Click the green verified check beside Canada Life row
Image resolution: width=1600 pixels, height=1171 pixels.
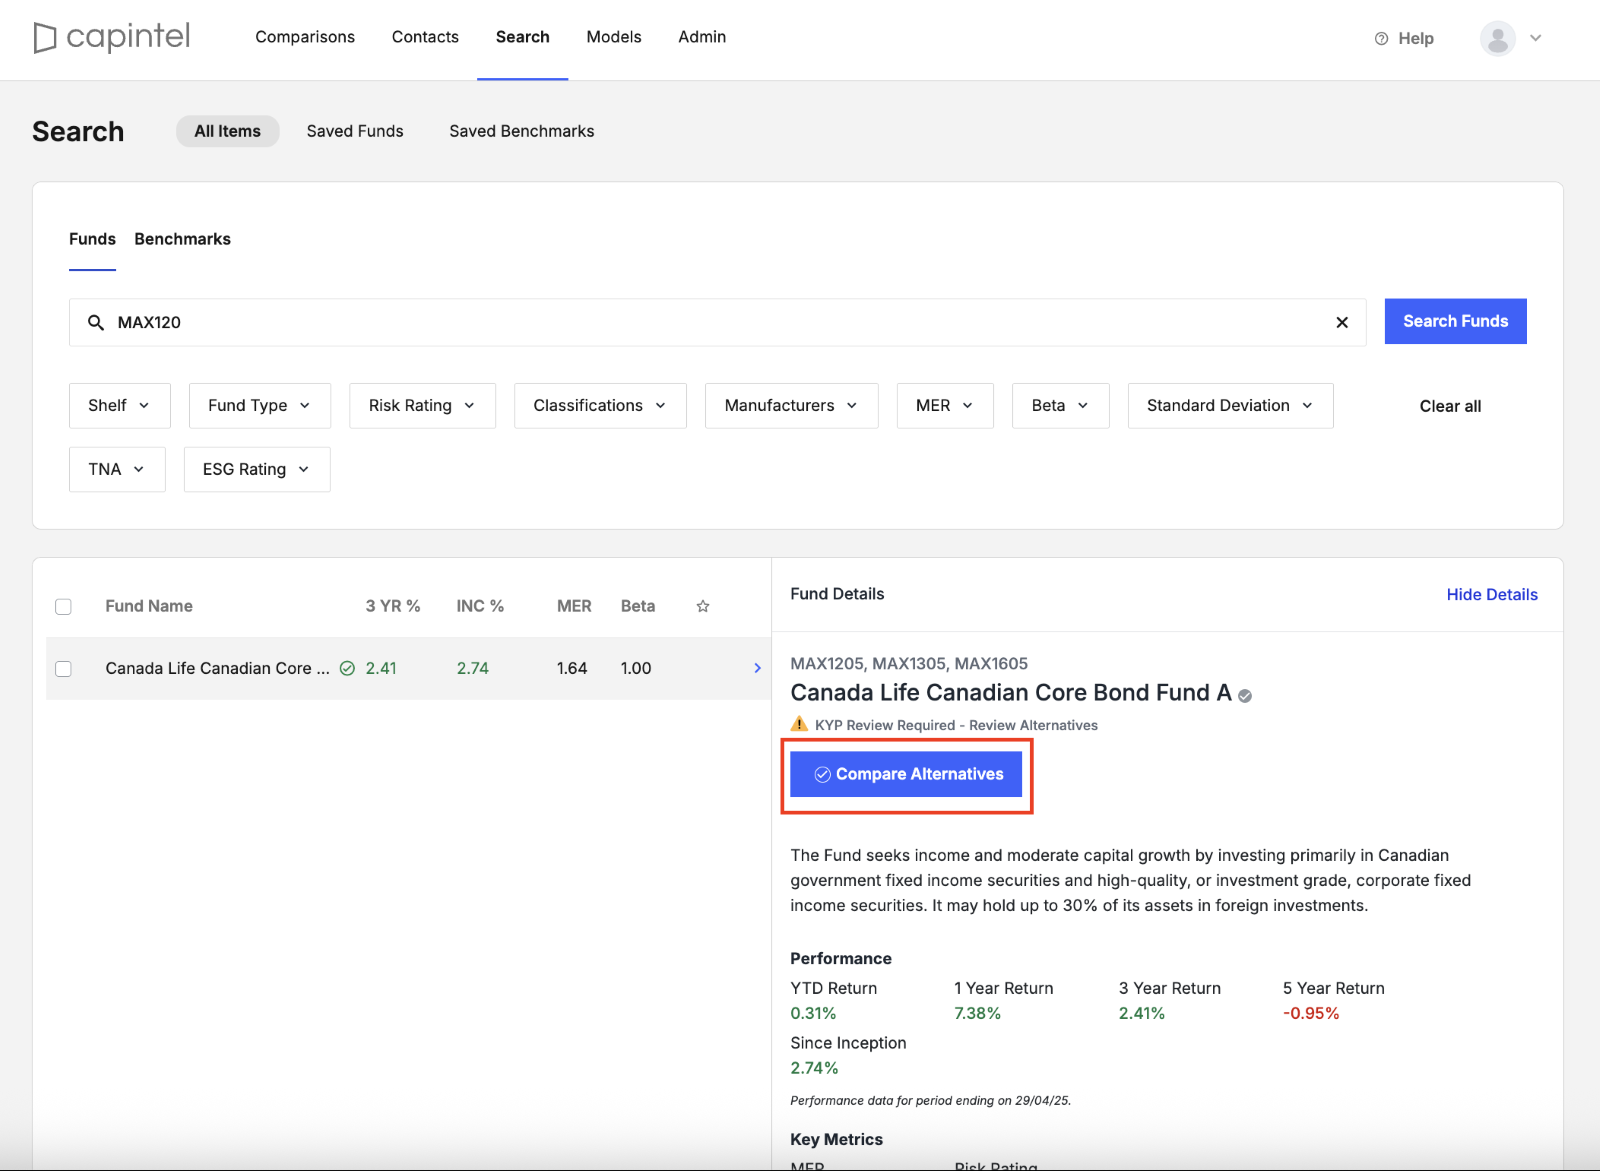pyautogui.click(x=347, y=668)
